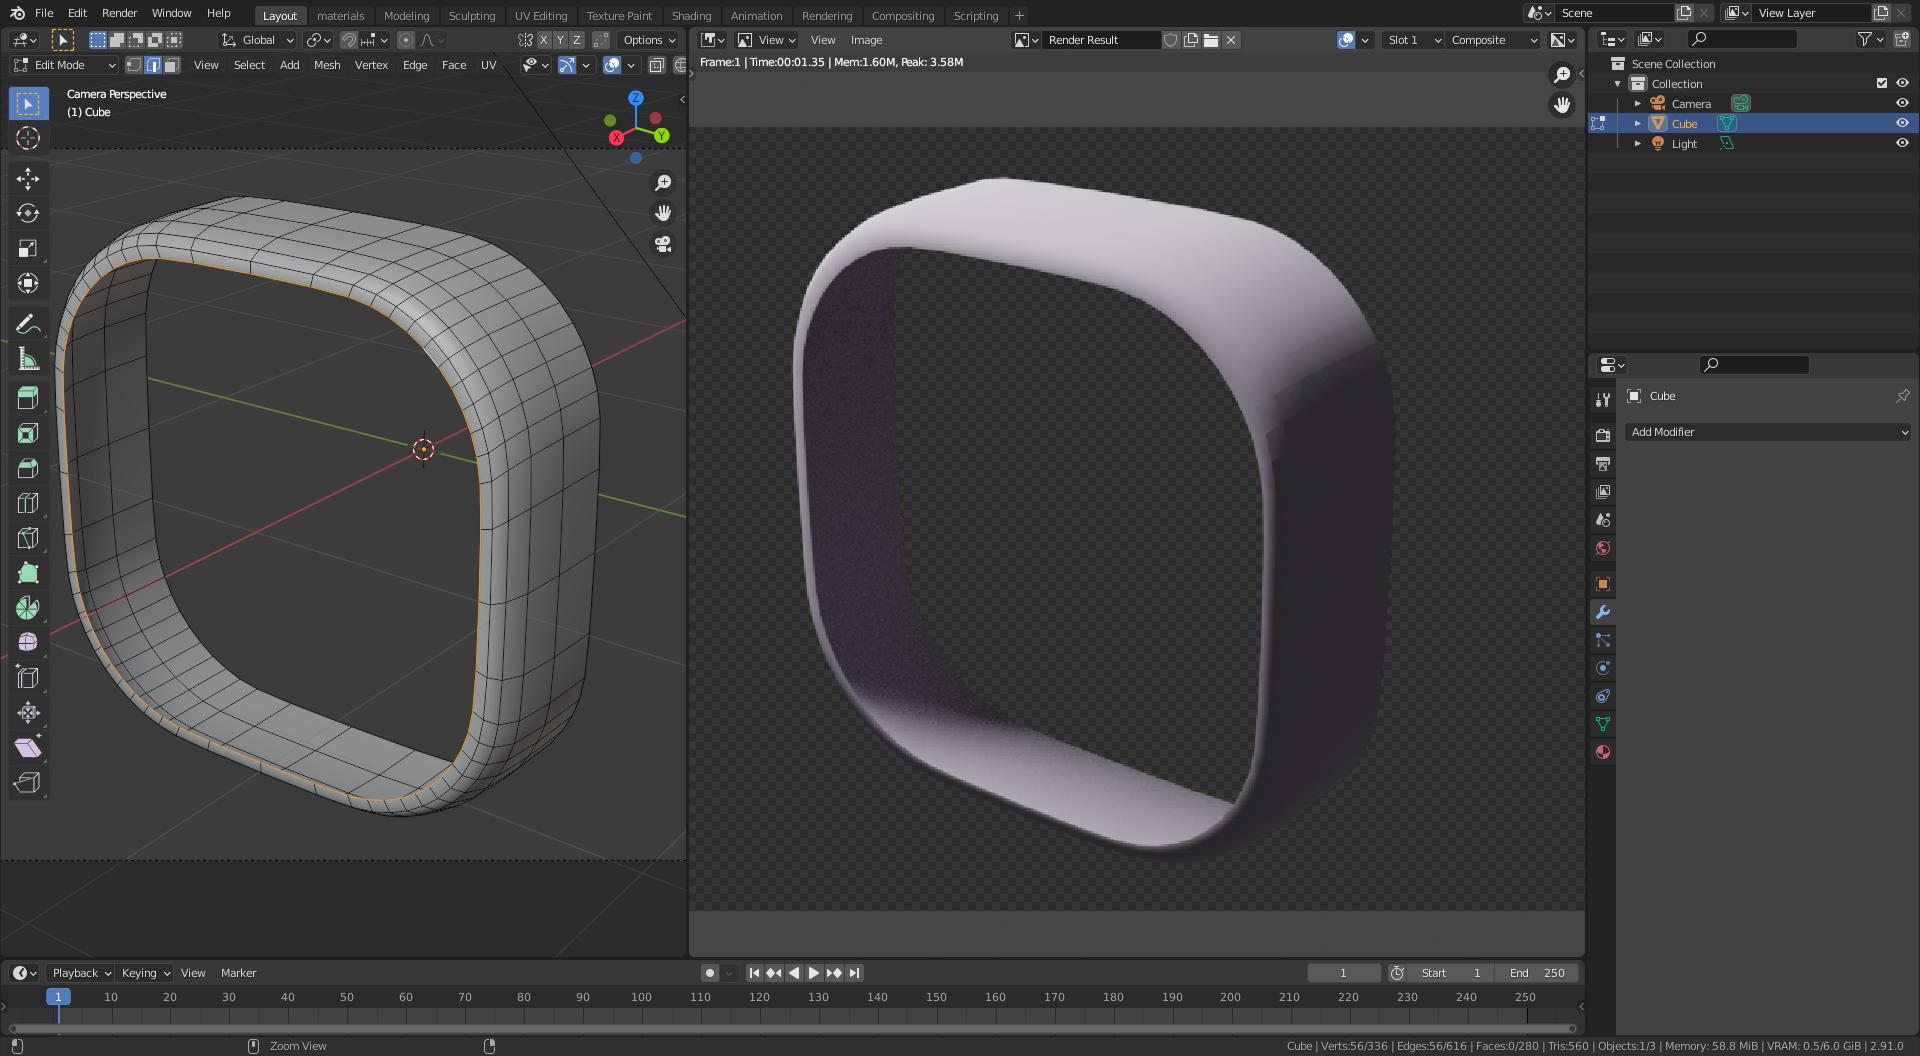1920x1056 pixels.
Task: Toggle X axis mirror
Action: (x=544, y=40)
